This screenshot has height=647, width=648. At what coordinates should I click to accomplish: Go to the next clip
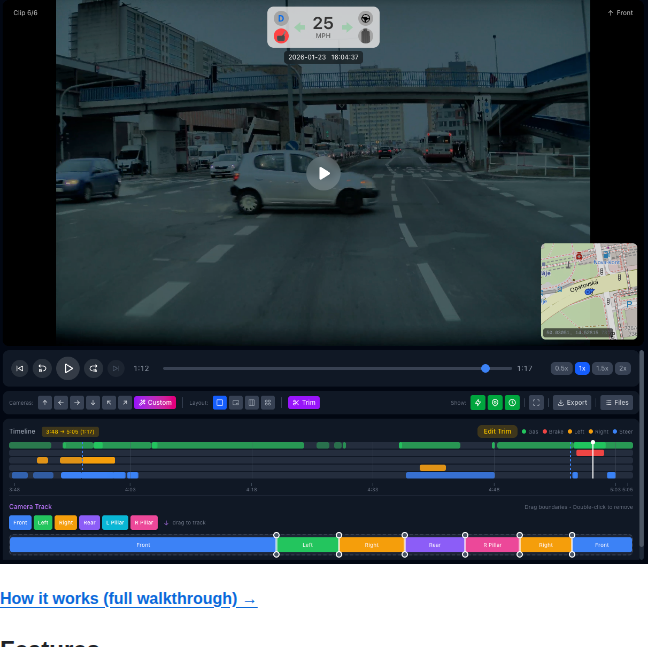pyautogui.click(x=116, y=369)
